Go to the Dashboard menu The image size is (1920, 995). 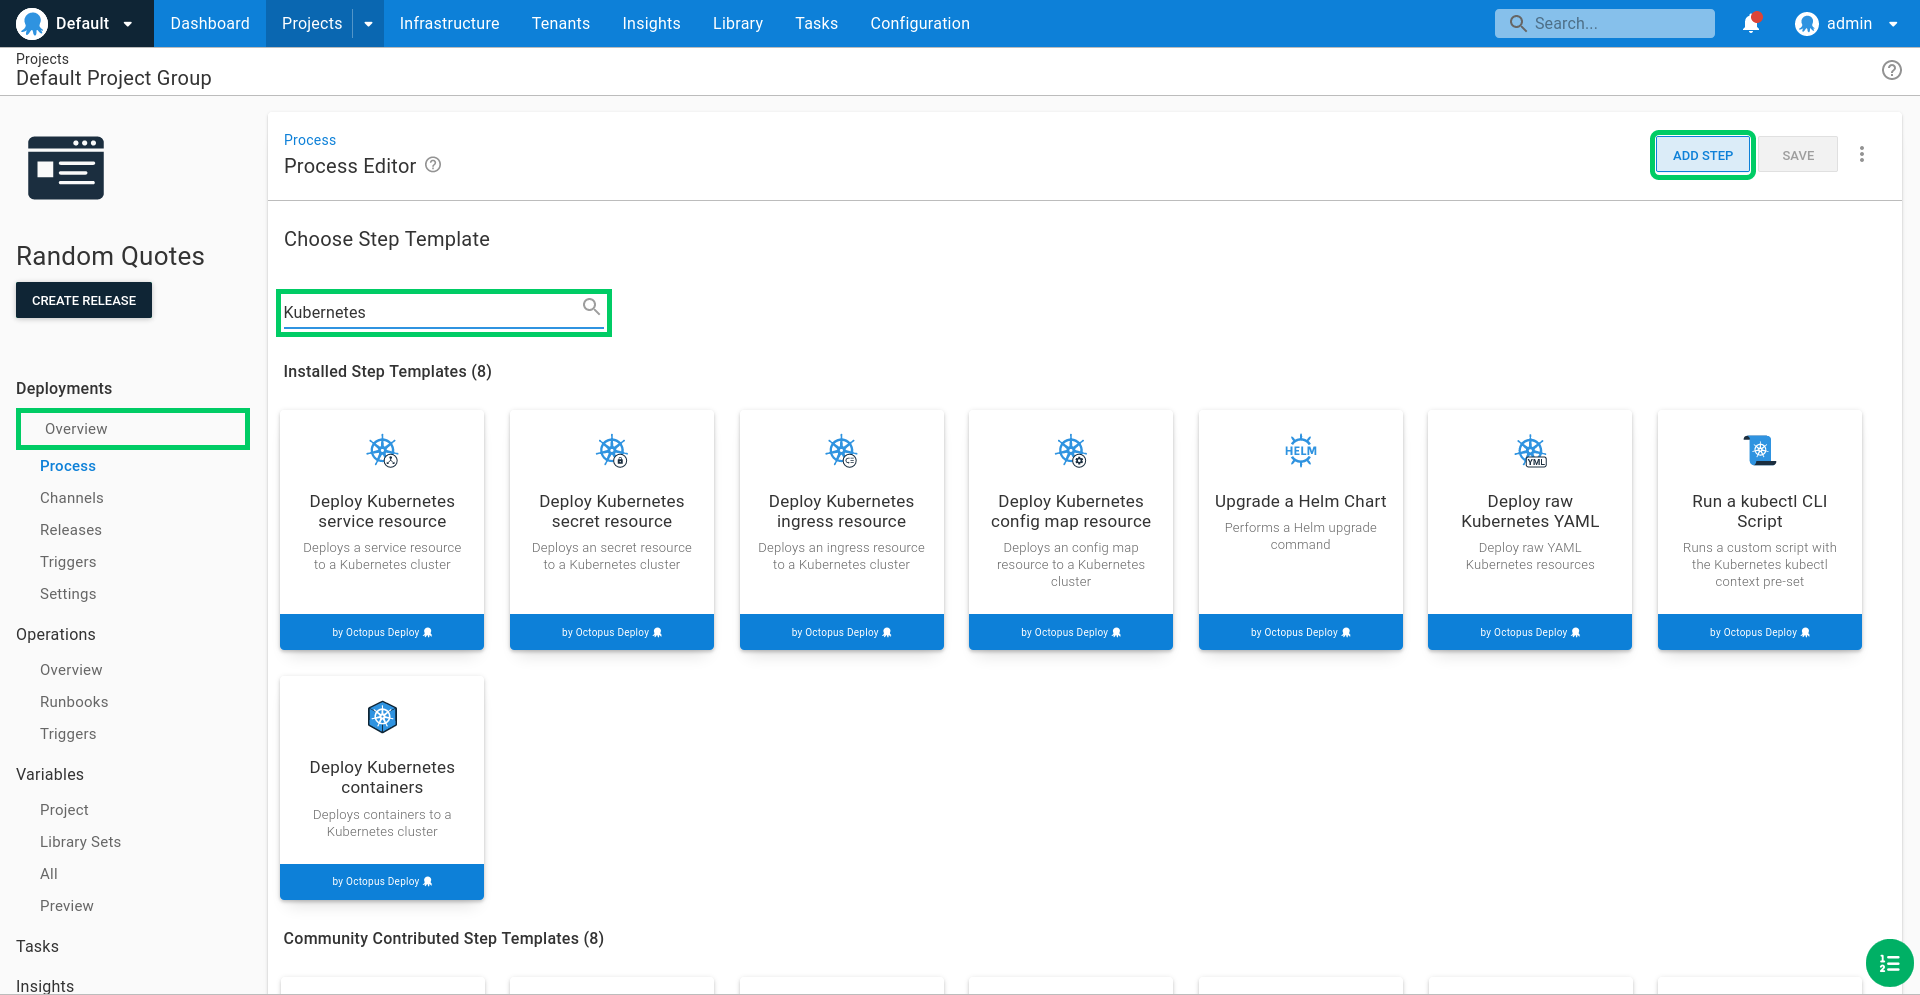(210, 23)
